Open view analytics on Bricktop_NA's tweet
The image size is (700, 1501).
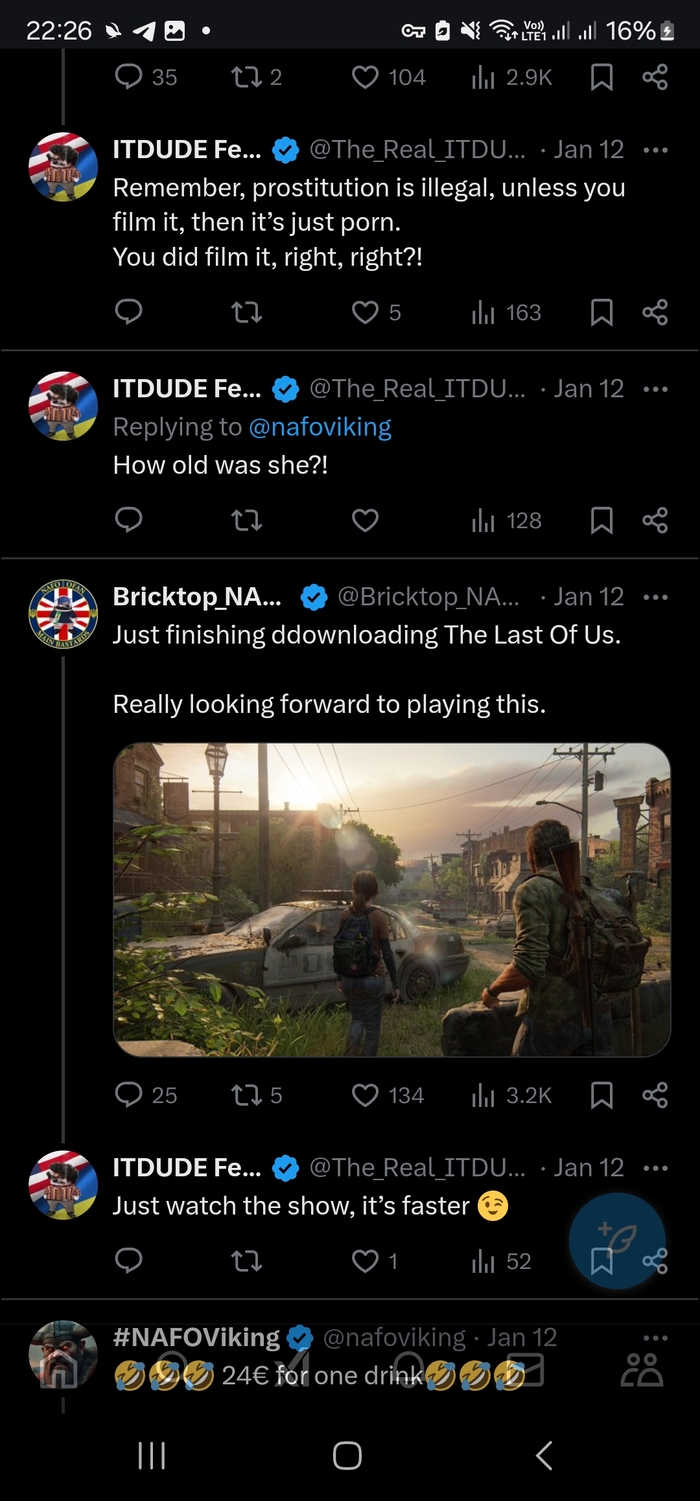coord(483,1094)
